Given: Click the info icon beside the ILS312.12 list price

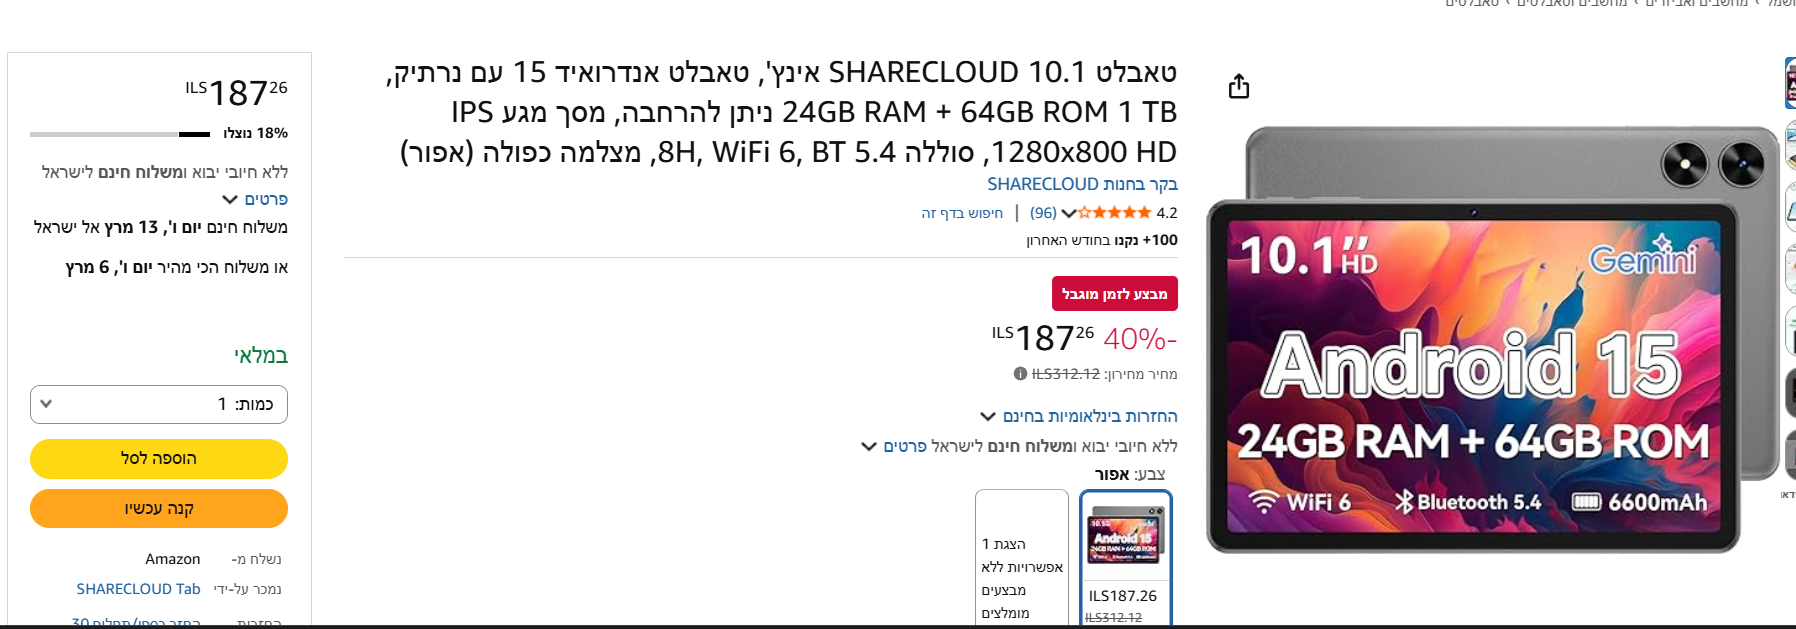Looking at the screenshot, I should point(1020,374).
